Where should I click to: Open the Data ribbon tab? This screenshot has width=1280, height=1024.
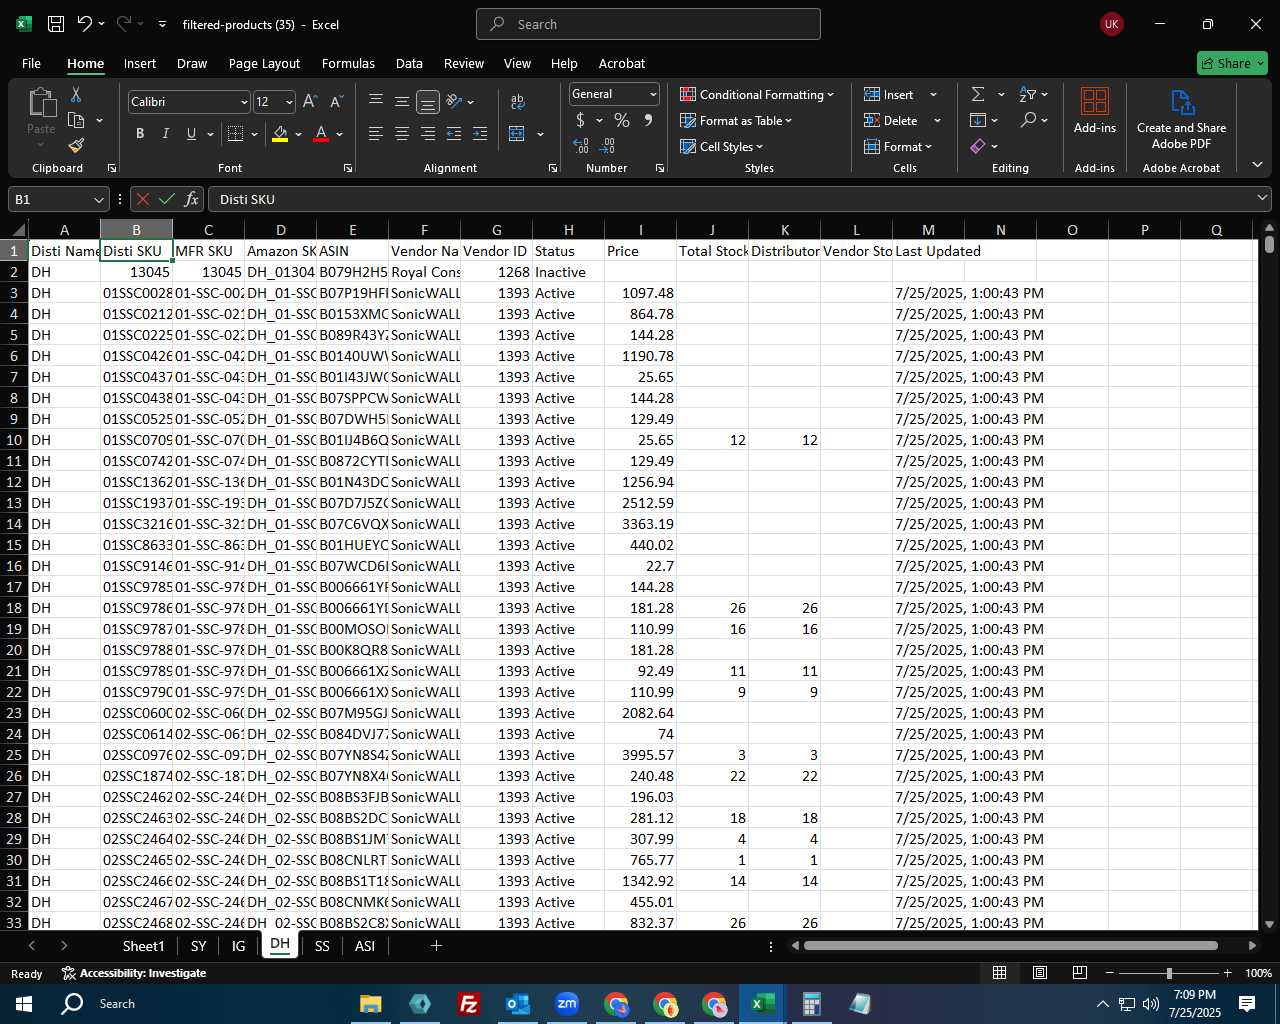409,63
